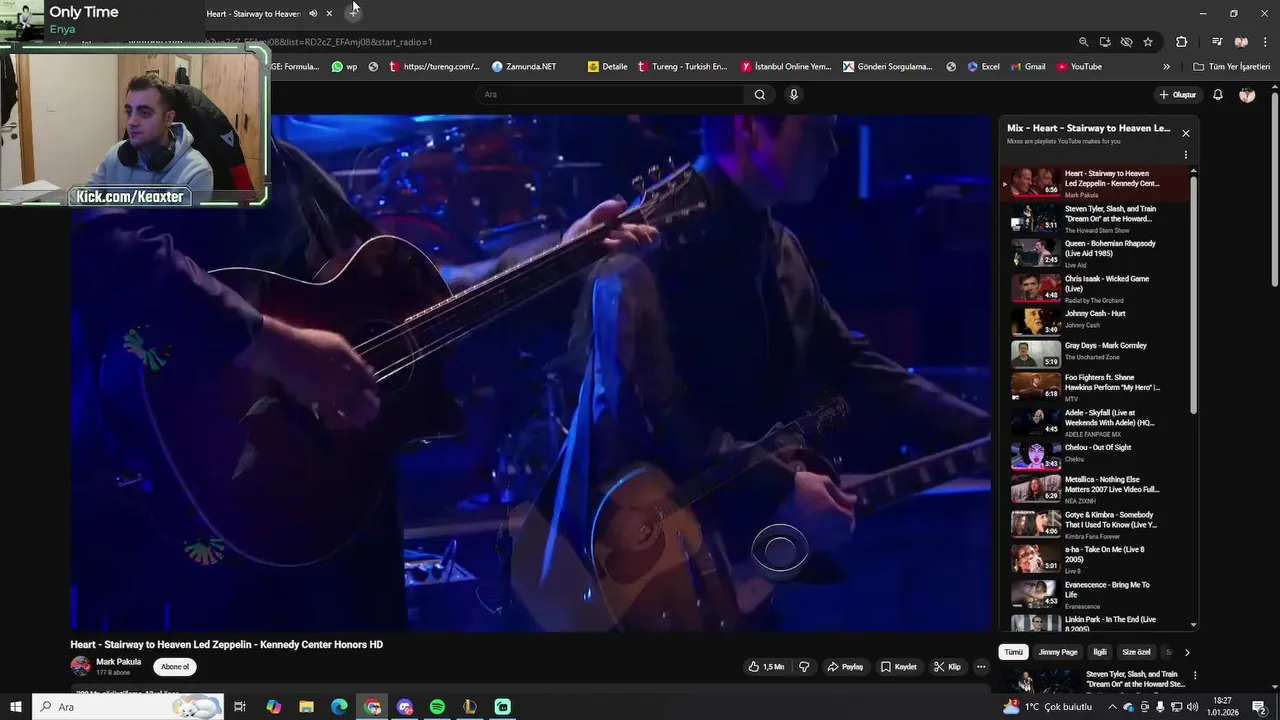Viewport: 1280px width, 720px height.
Task: Mute the tab via speaker icon
Action: 313,14
